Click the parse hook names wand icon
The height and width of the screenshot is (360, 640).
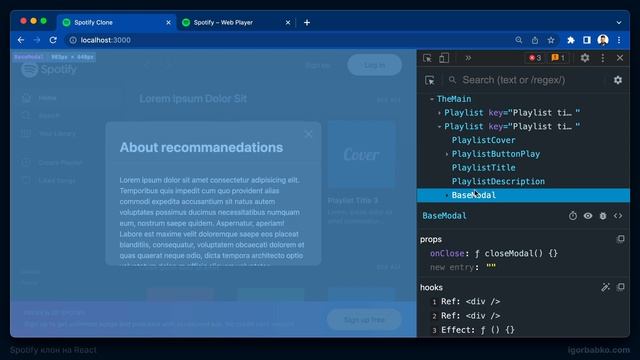coord(606,287)
